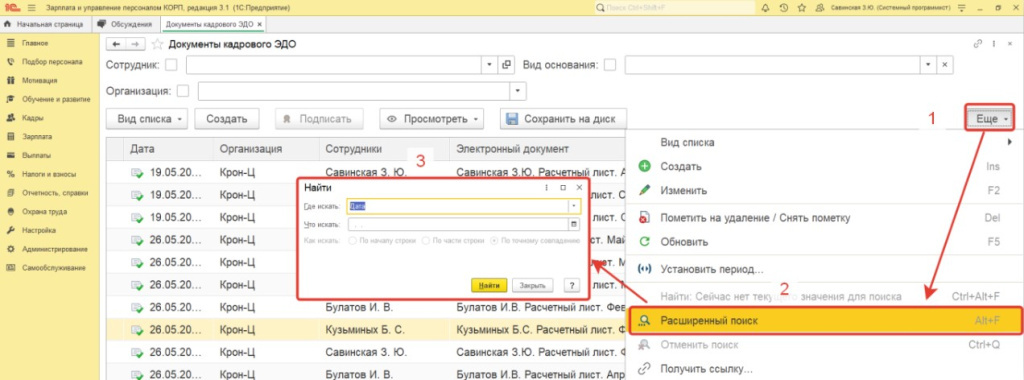Click the Найти button in dialog
1024x380 pixels.
[489, 285]
